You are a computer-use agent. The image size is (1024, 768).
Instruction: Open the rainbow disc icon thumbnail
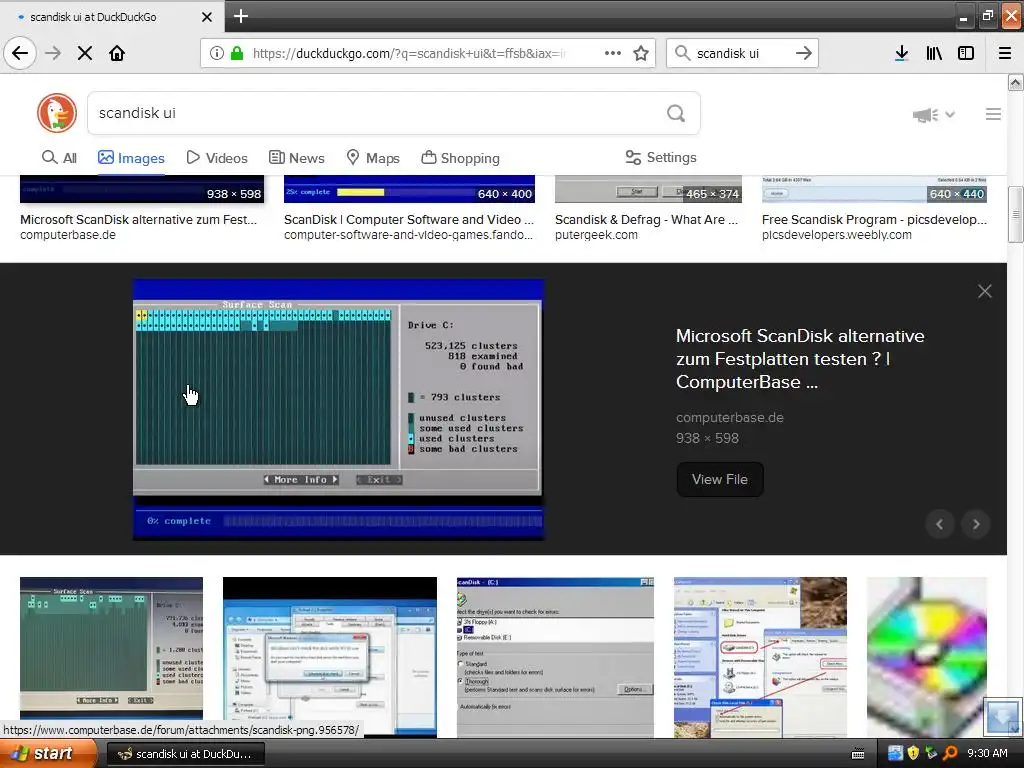coord(926,656)
